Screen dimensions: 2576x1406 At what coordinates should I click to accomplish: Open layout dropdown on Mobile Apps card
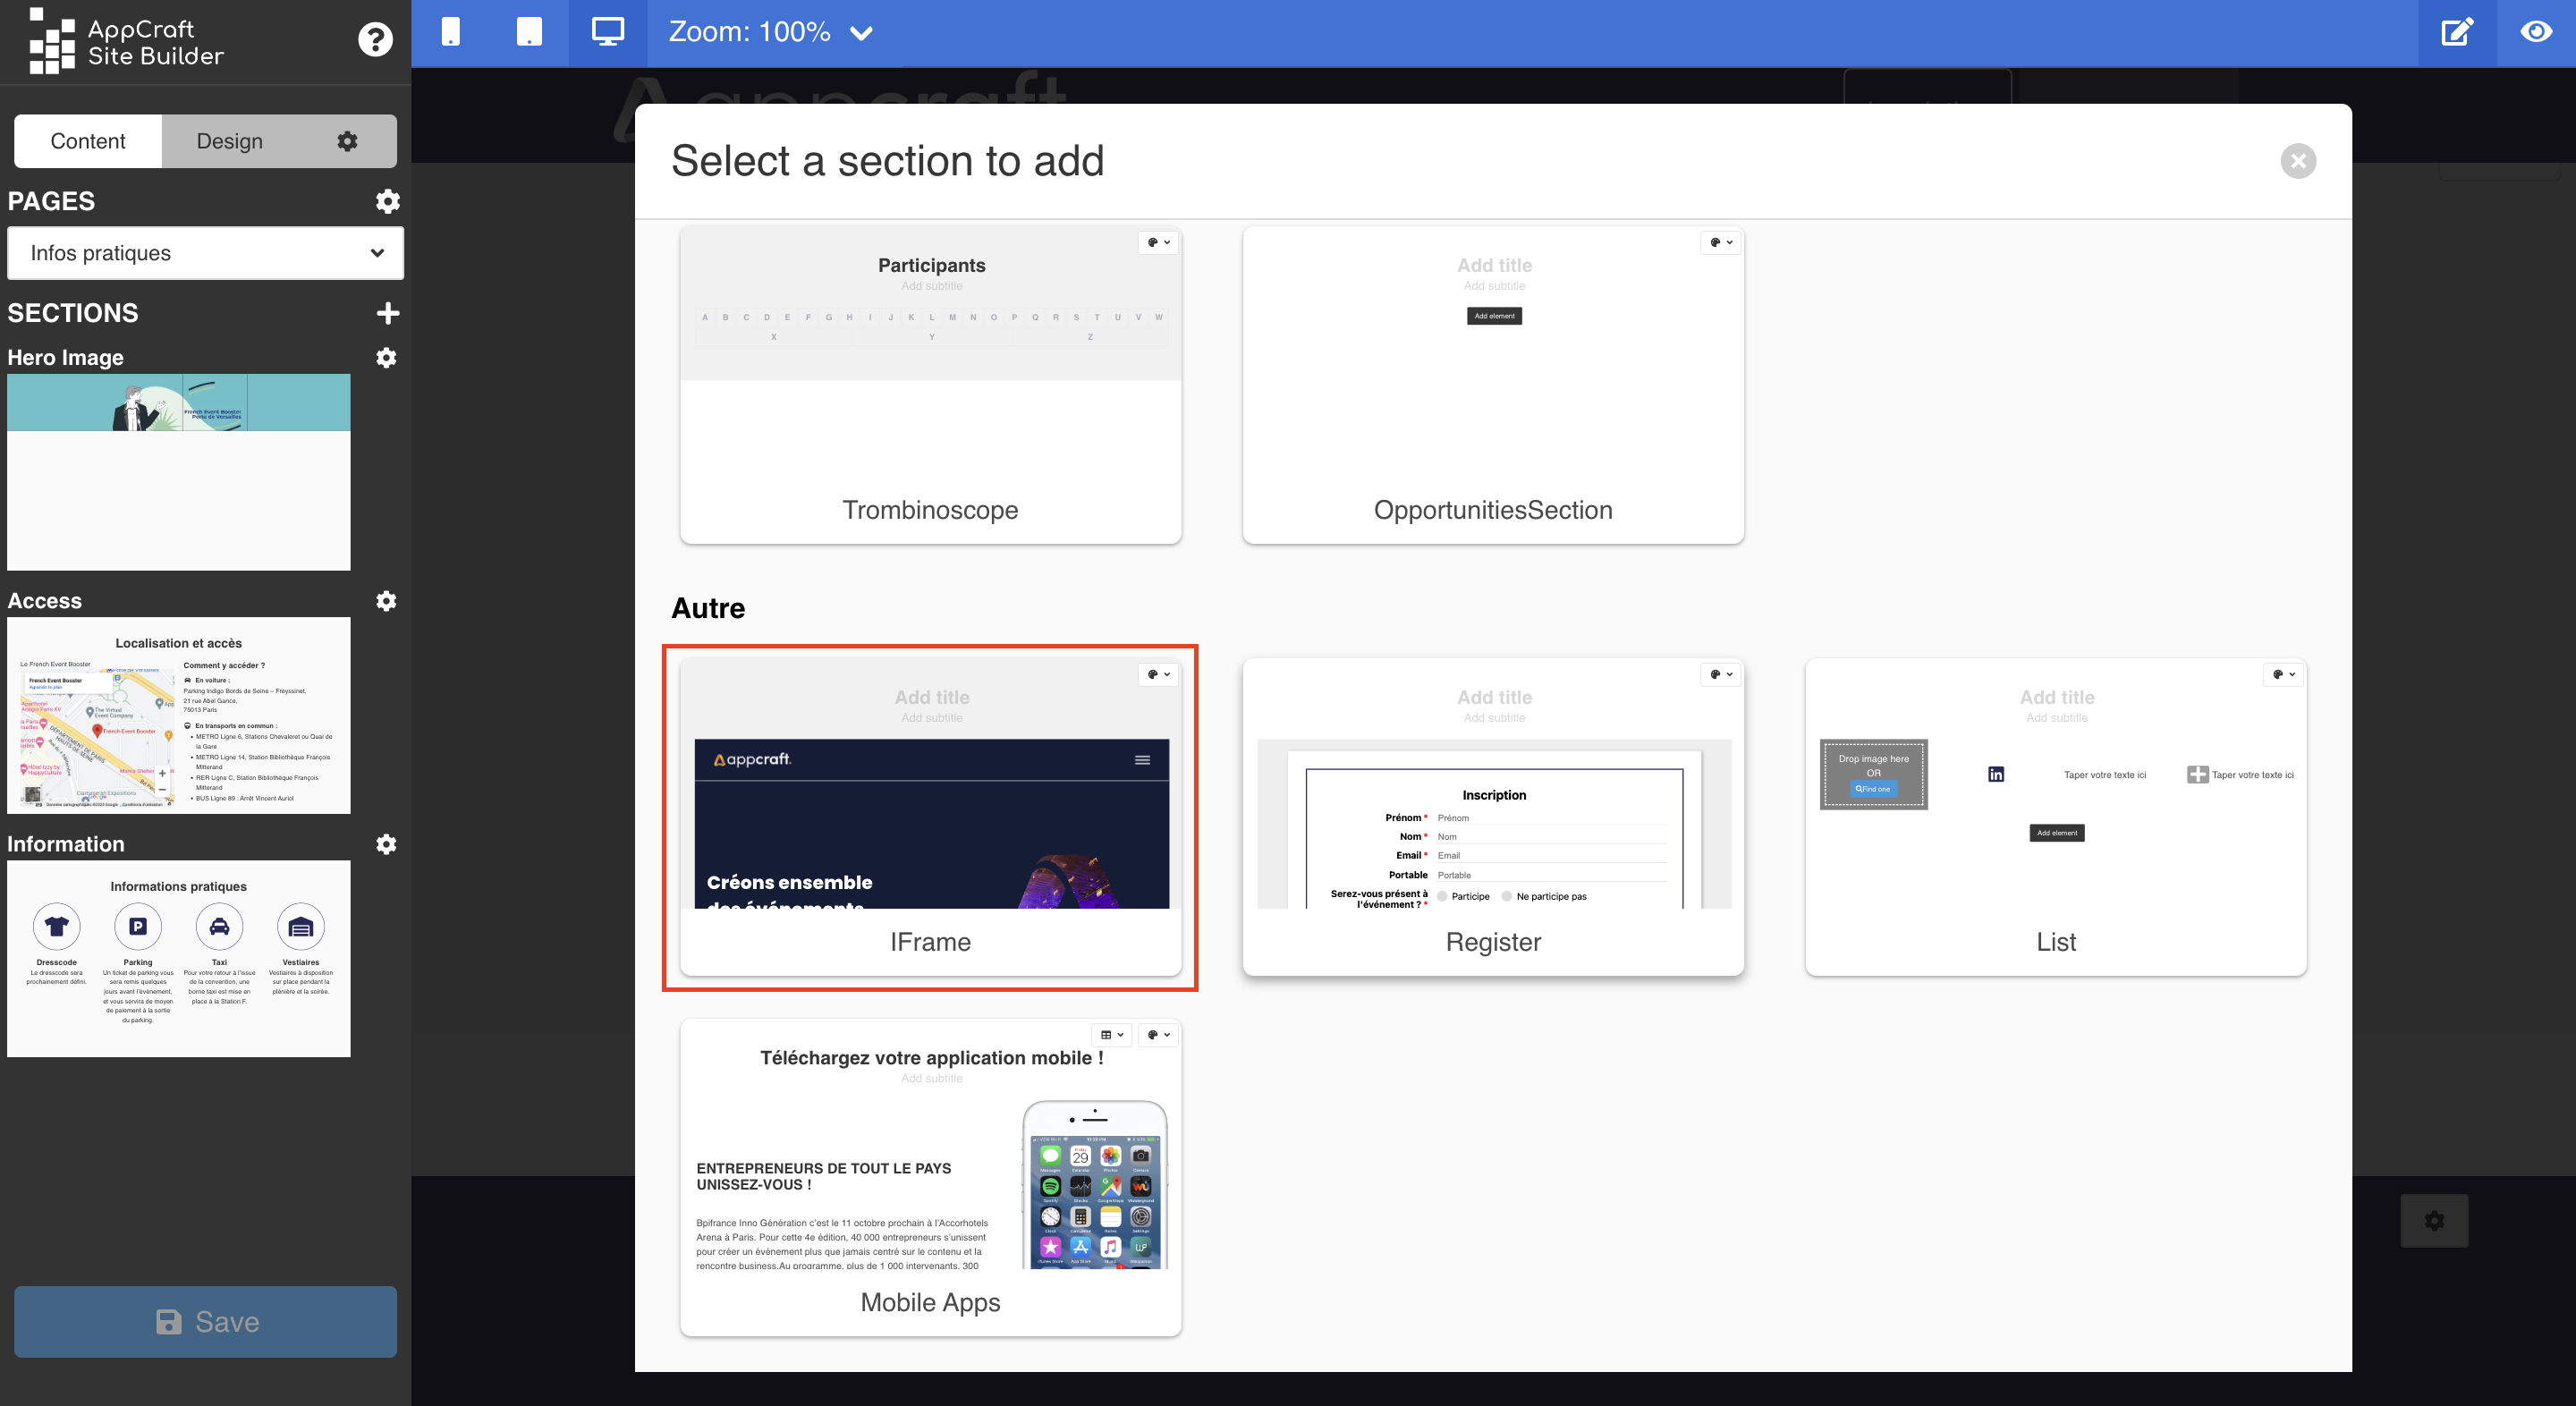click(x=1112, y=1035)
